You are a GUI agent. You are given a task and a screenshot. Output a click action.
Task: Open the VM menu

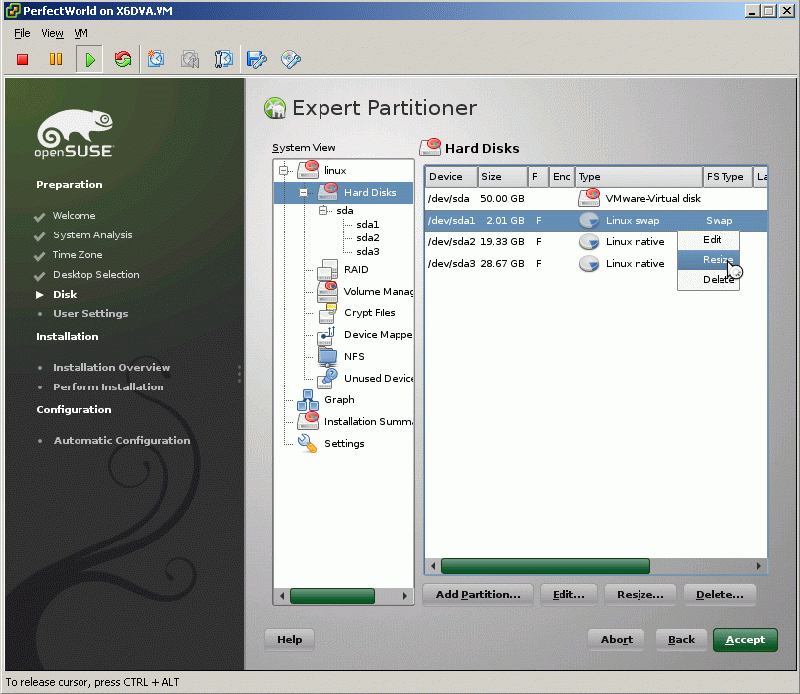point(81,33)
